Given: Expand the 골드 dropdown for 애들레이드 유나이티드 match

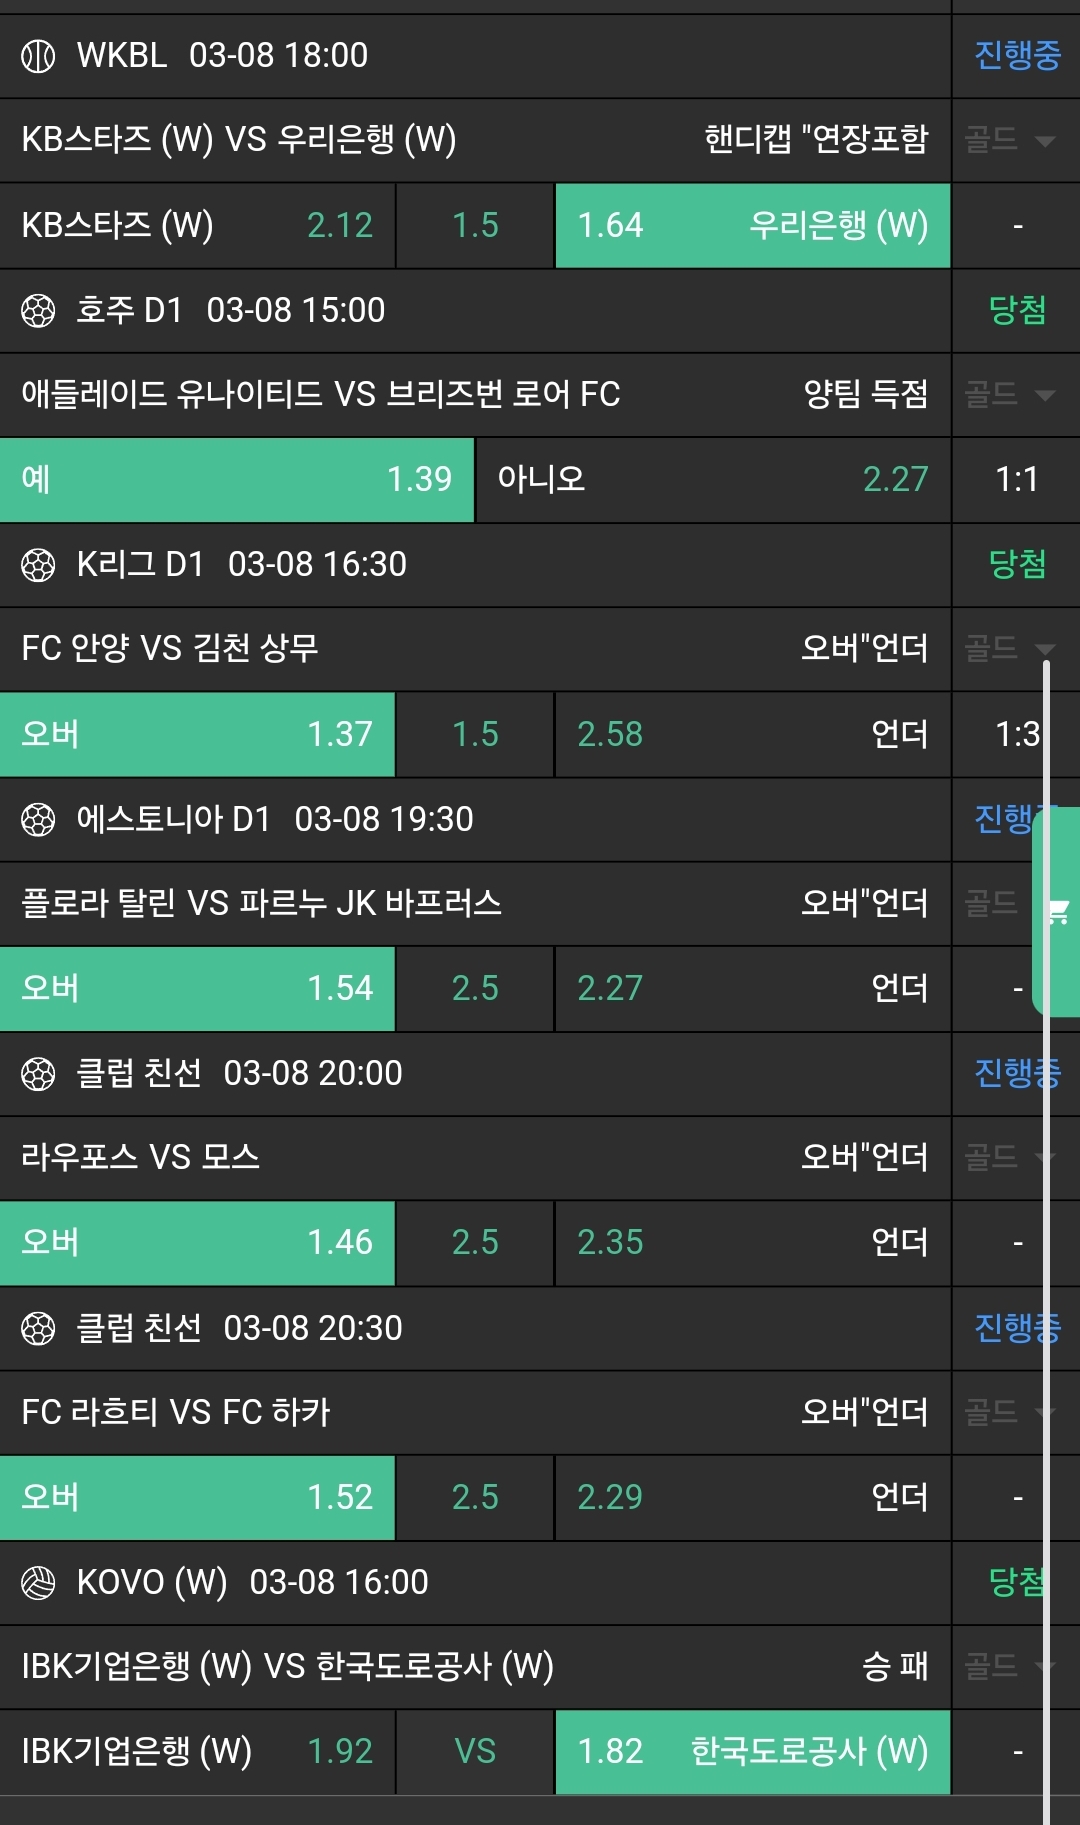Looking at the screenshot, I should [1010, 395].
